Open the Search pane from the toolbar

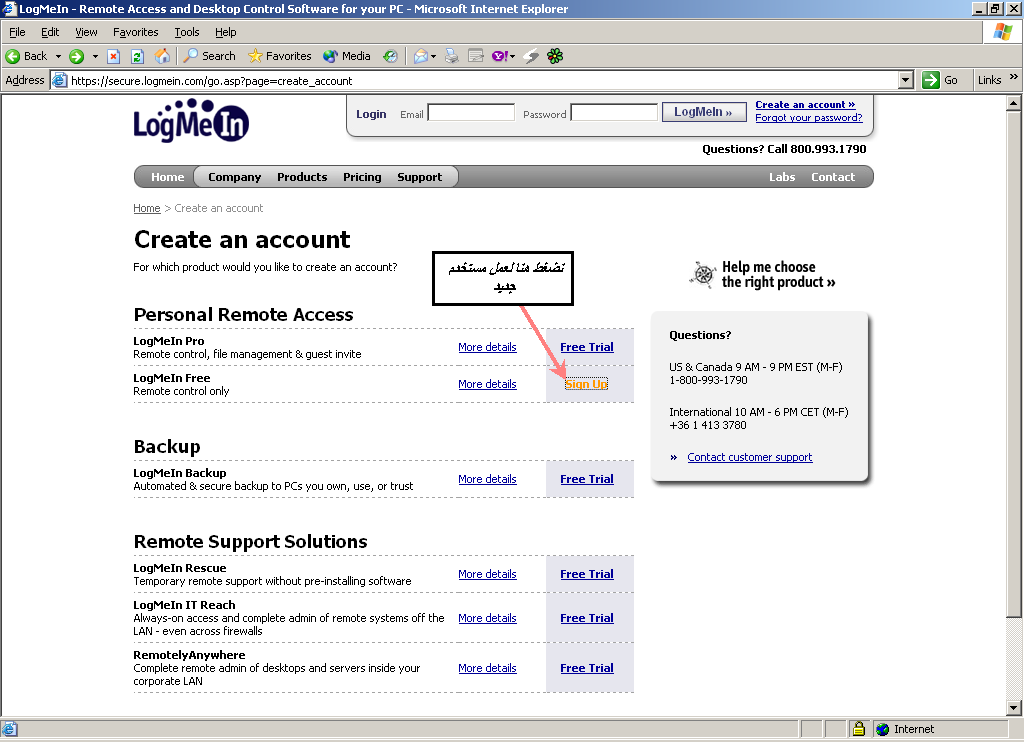(x=209, y=56)
